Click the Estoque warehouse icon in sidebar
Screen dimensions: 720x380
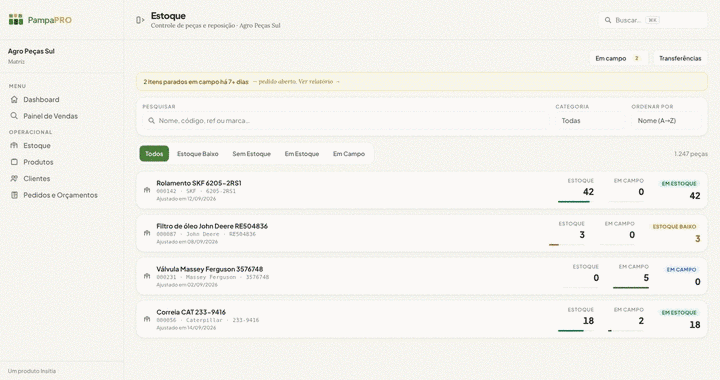pyautogui.click(x=14, y=145)
